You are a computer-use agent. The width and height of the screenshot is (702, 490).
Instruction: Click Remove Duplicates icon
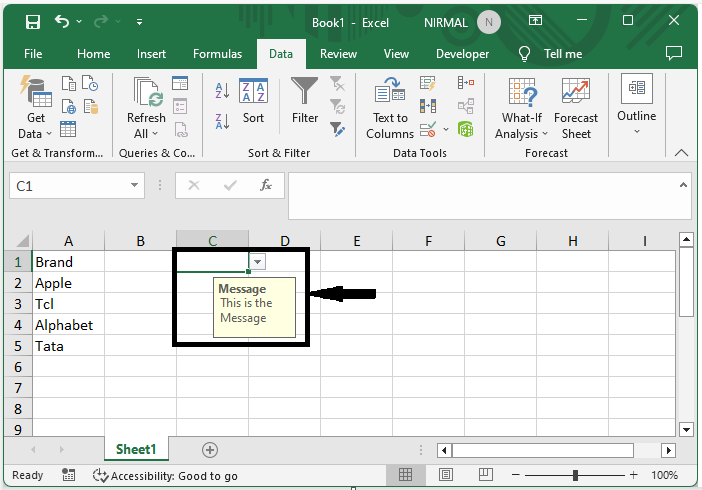(x=428, y=107)
